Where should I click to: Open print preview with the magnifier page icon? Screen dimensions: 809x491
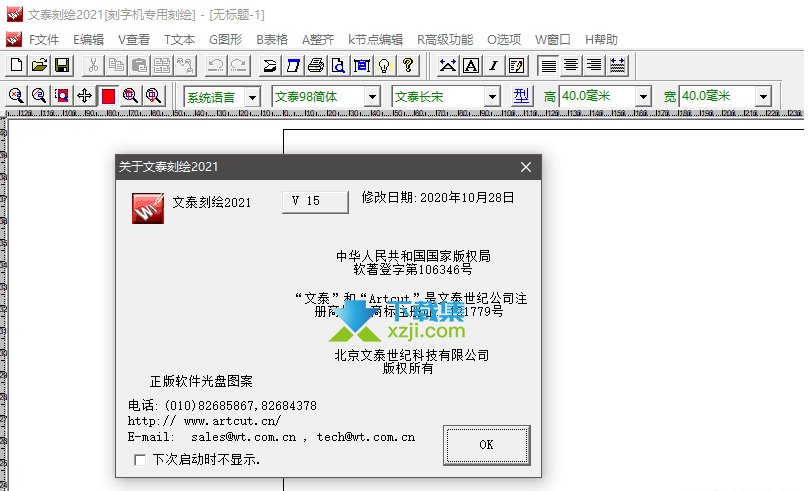pos(338,66)
